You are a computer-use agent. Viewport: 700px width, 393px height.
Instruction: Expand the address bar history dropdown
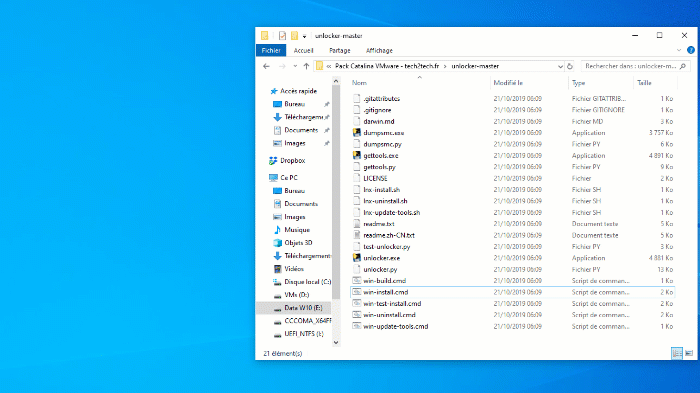[x=560, y=66]
